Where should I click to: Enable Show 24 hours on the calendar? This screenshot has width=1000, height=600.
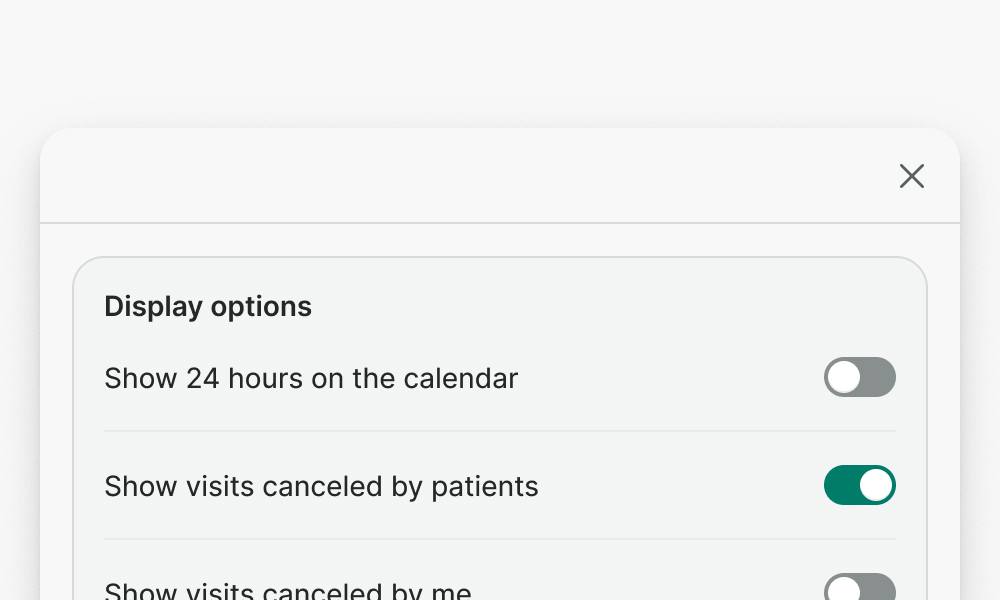[x=859, y=377]
